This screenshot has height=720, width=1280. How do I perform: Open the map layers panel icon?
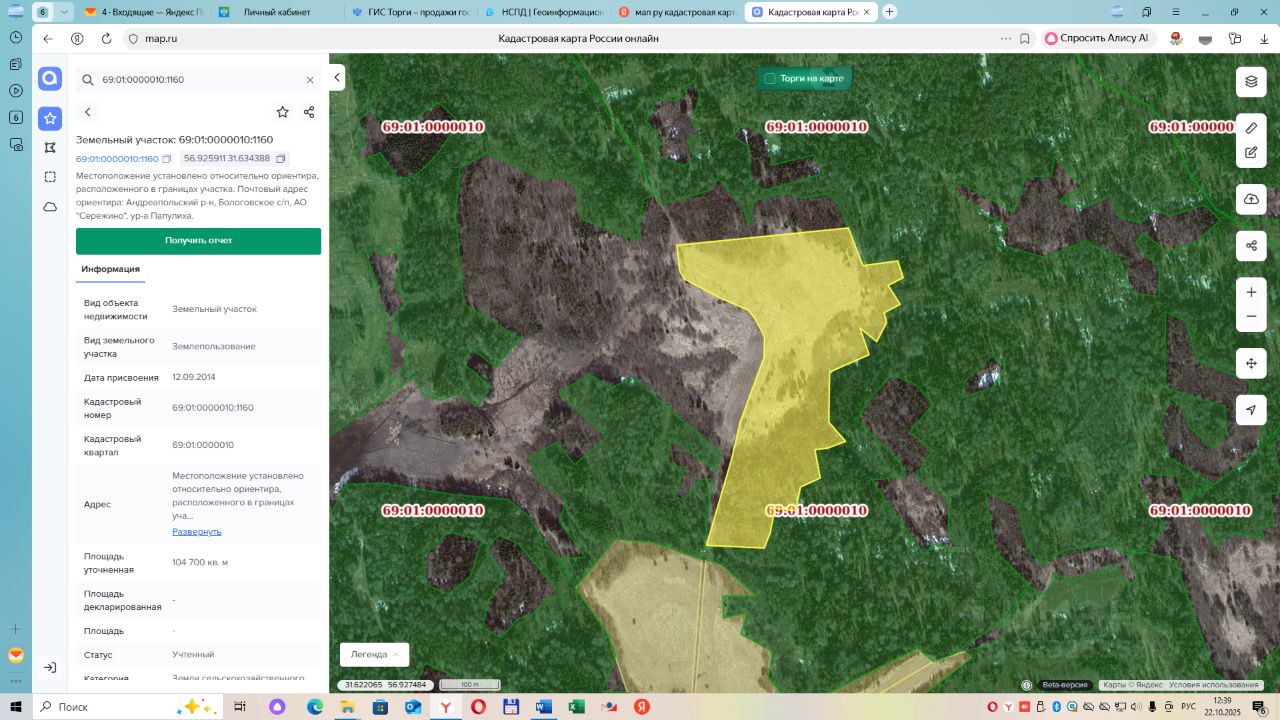click(x=1250, y=81)
